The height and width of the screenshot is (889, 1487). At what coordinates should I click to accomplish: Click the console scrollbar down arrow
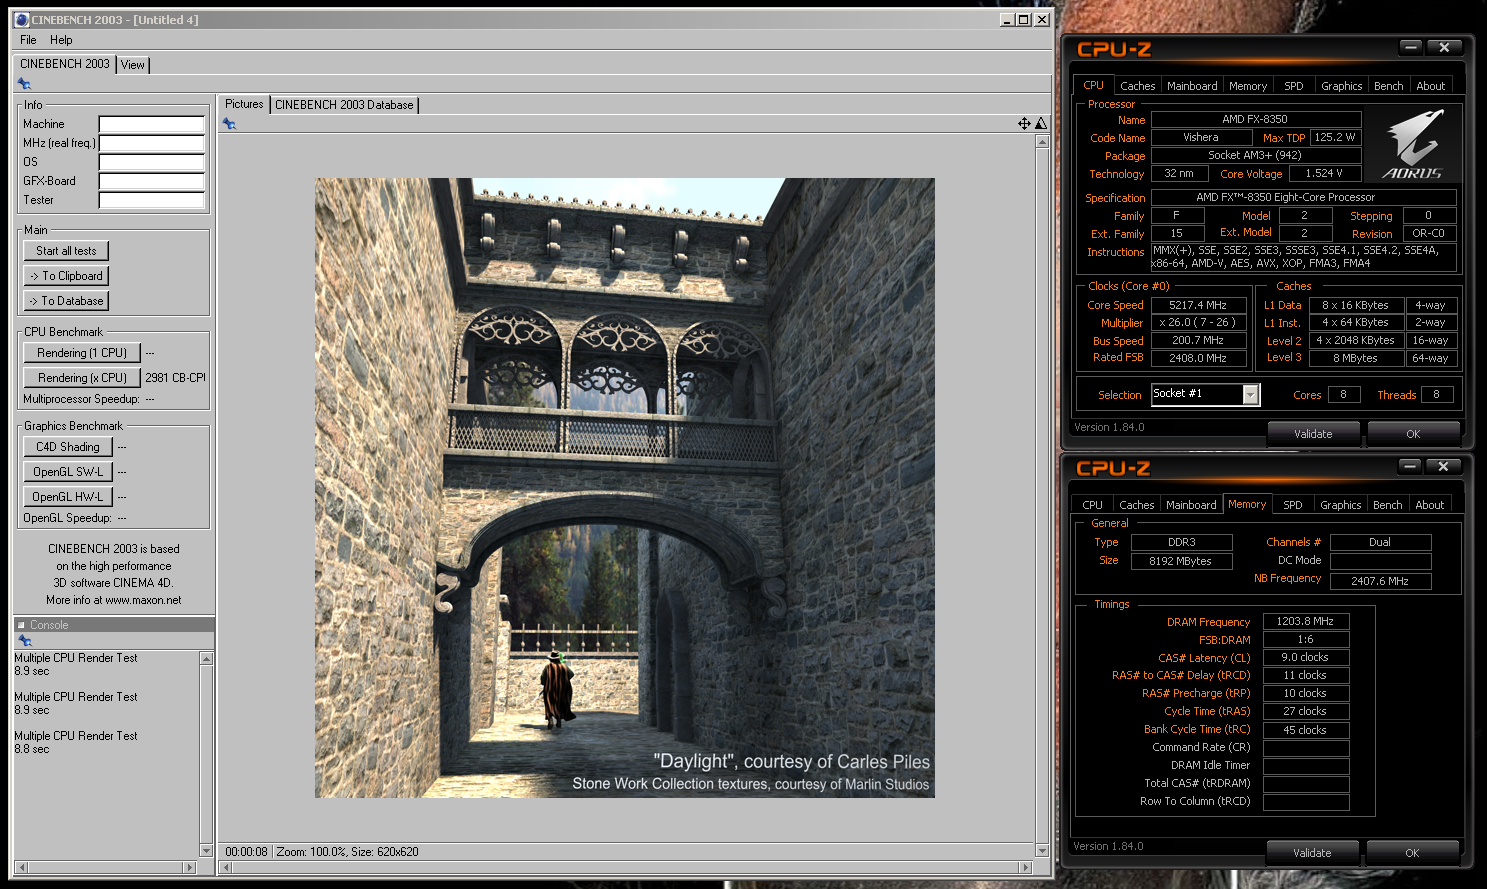click(x=206, y=851)
